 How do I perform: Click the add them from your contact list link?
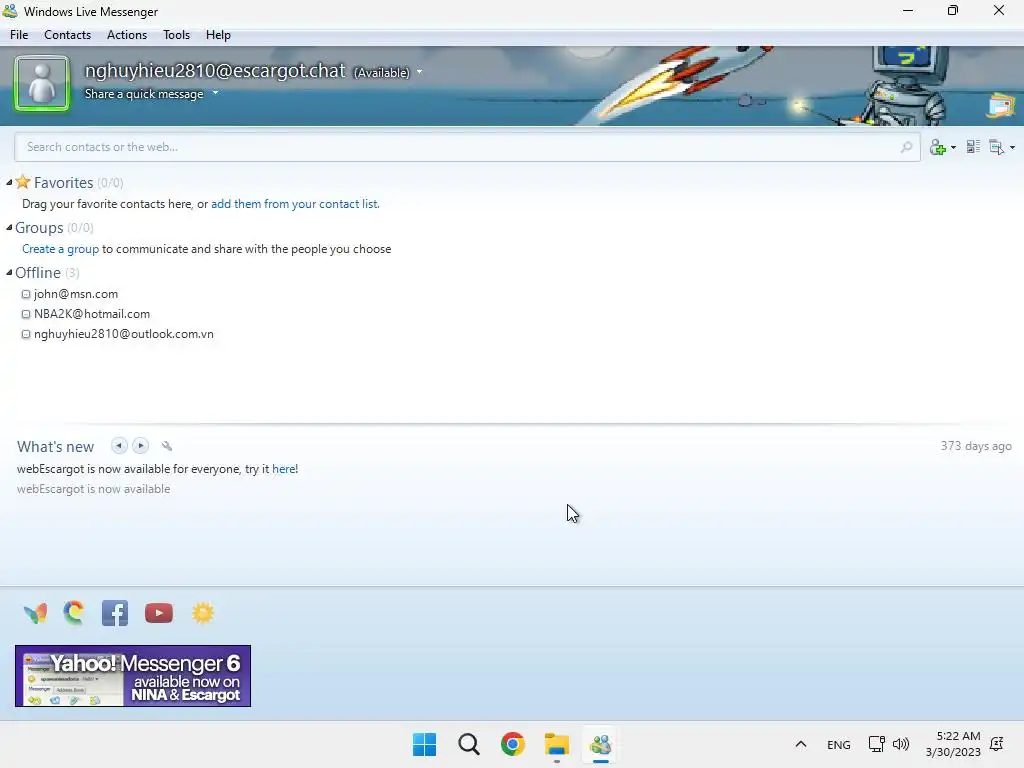tap(295, 204)
